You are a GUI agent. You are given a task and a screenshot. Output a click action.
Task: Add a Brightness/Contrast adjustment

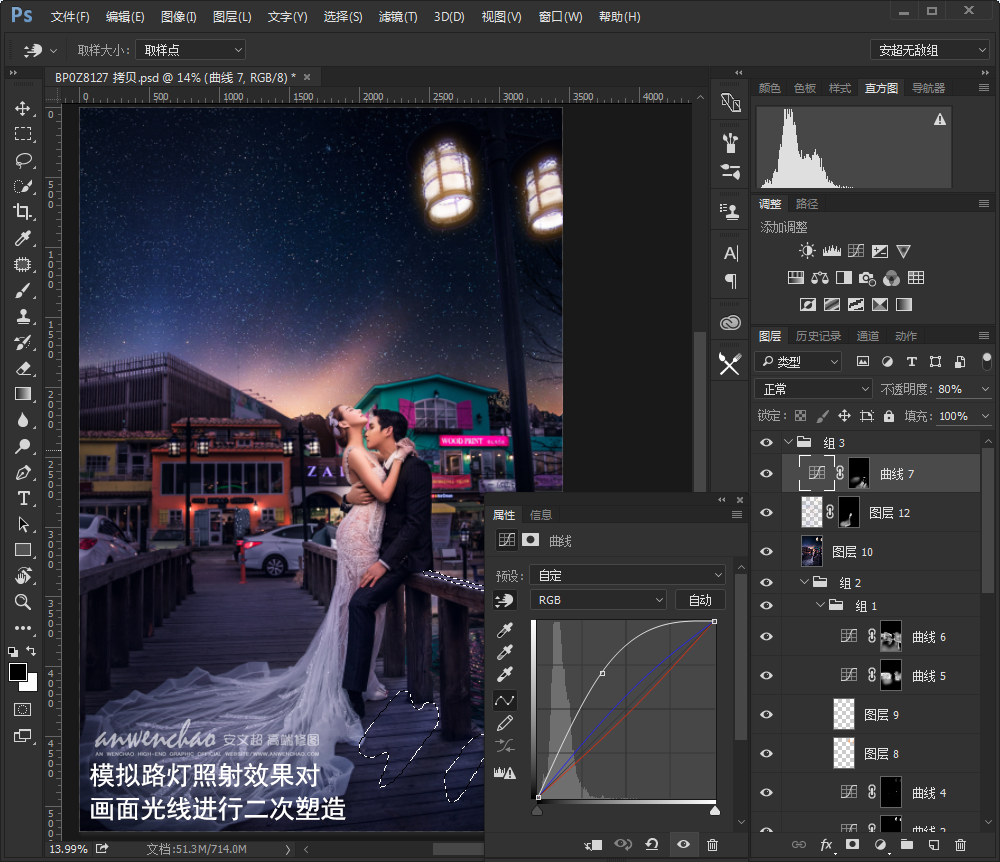[807, 251]
